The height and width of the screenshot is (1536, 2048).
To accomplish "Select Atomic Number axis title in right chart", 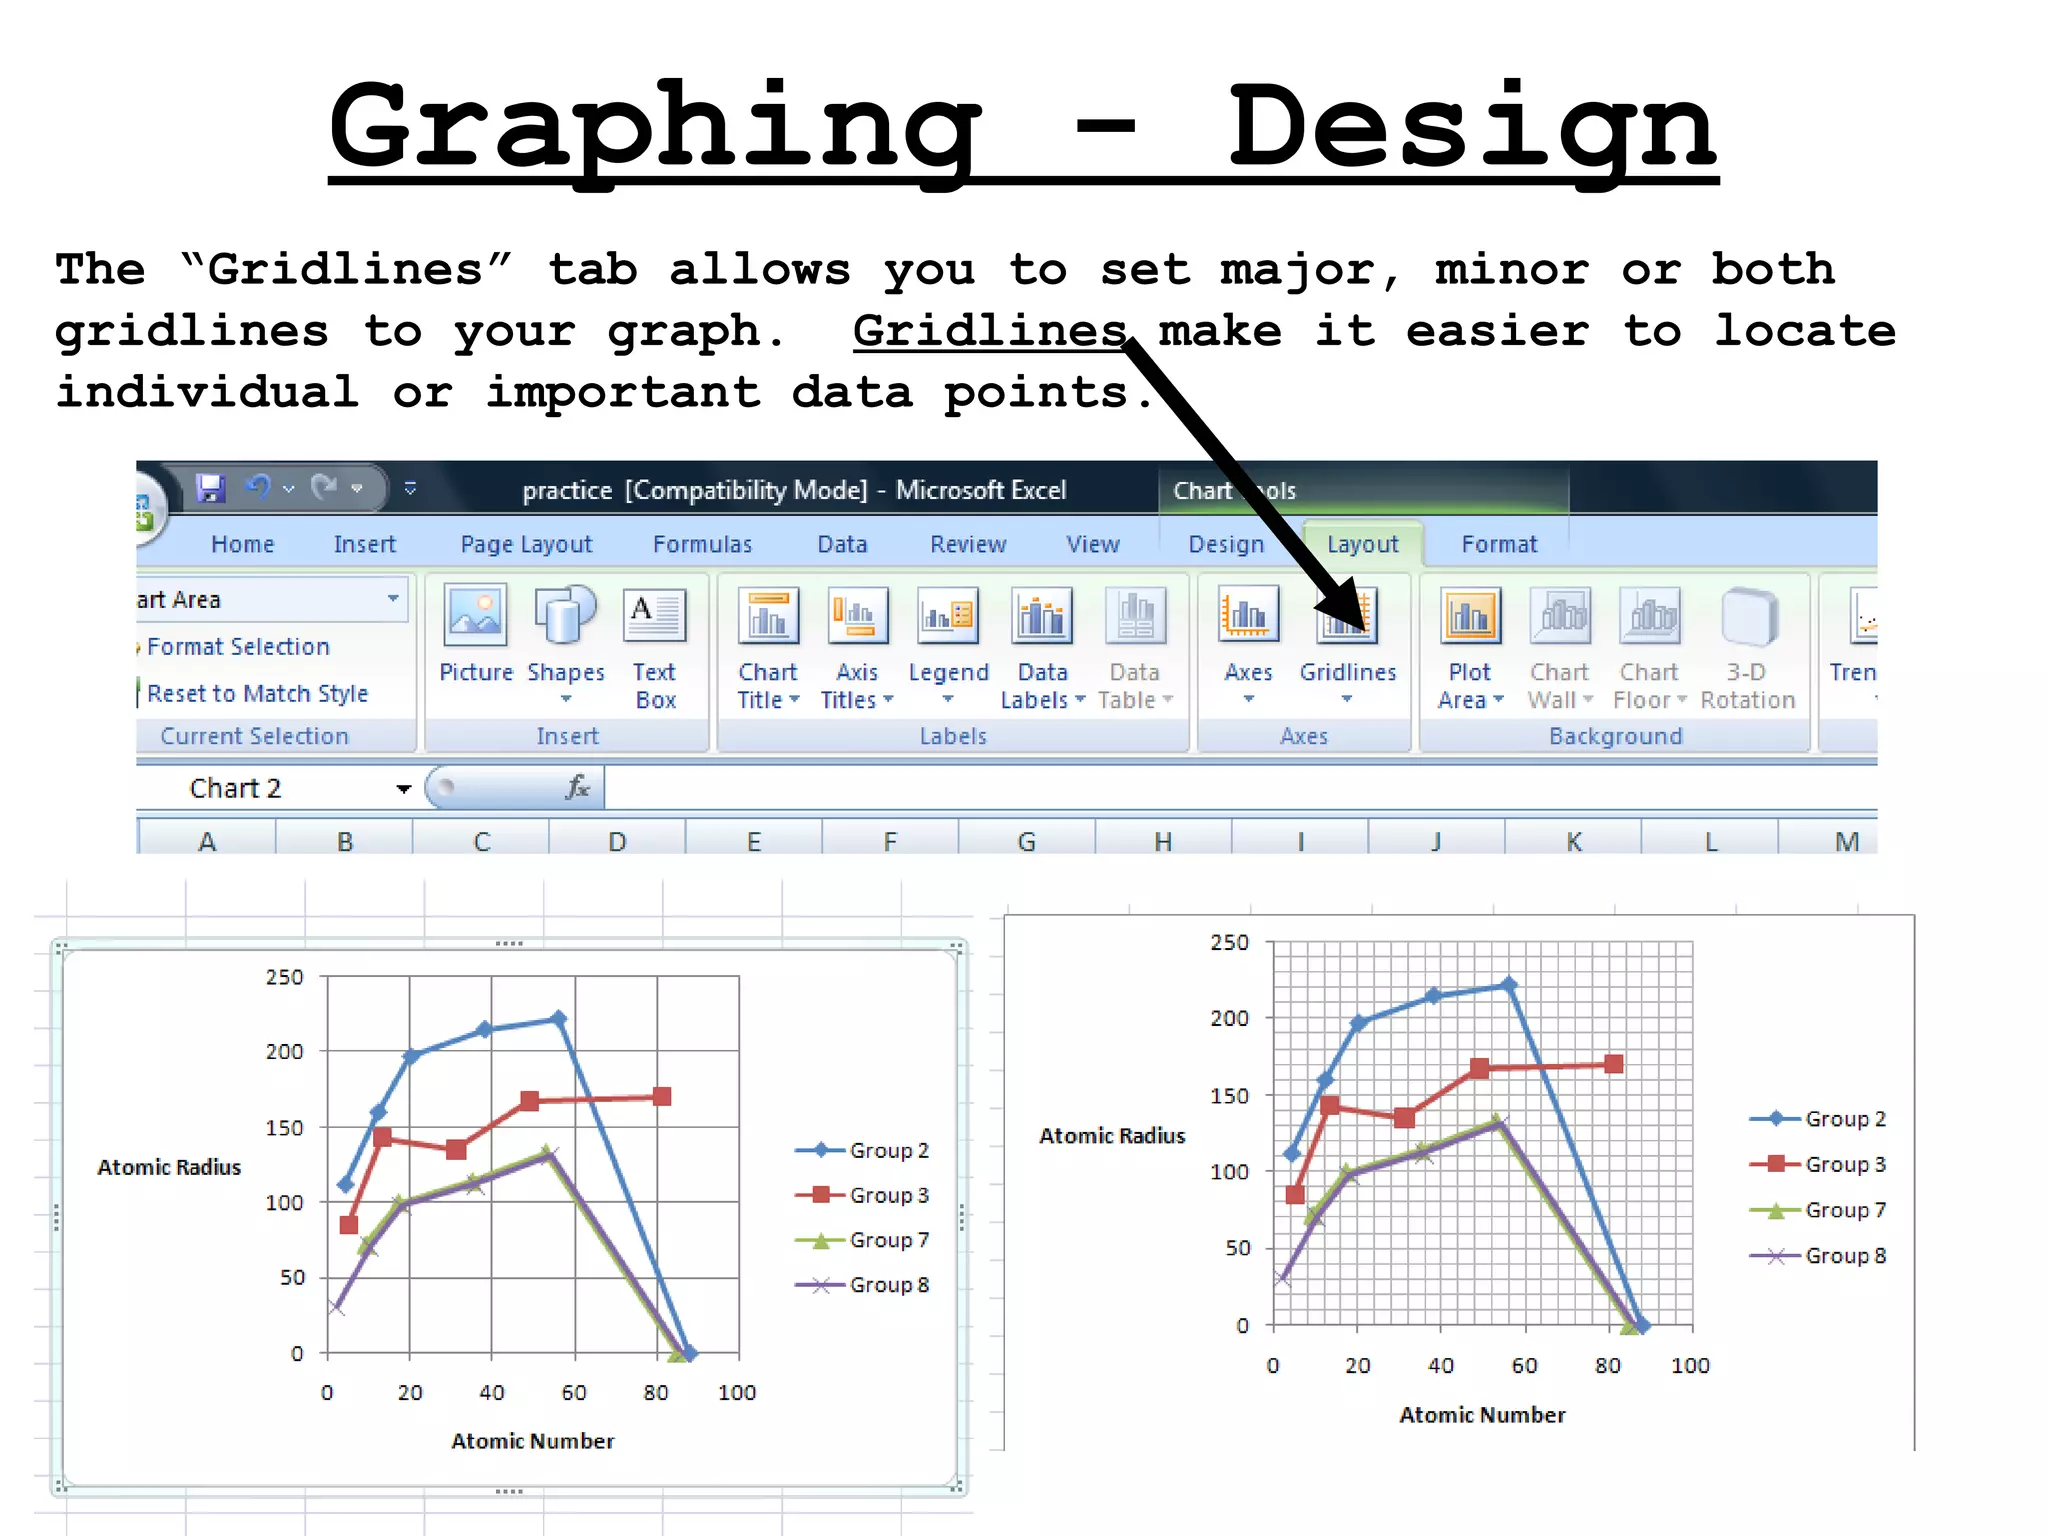I will pyautogui.click(x=1482, y=1415).
